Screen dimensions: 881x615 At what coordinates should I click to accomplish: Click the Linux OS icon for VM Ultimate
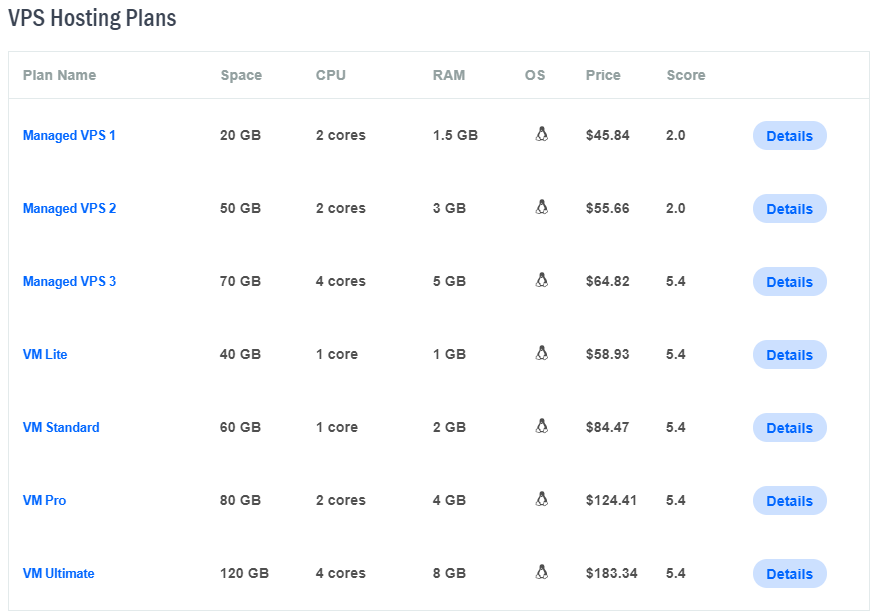click(541, 572)
